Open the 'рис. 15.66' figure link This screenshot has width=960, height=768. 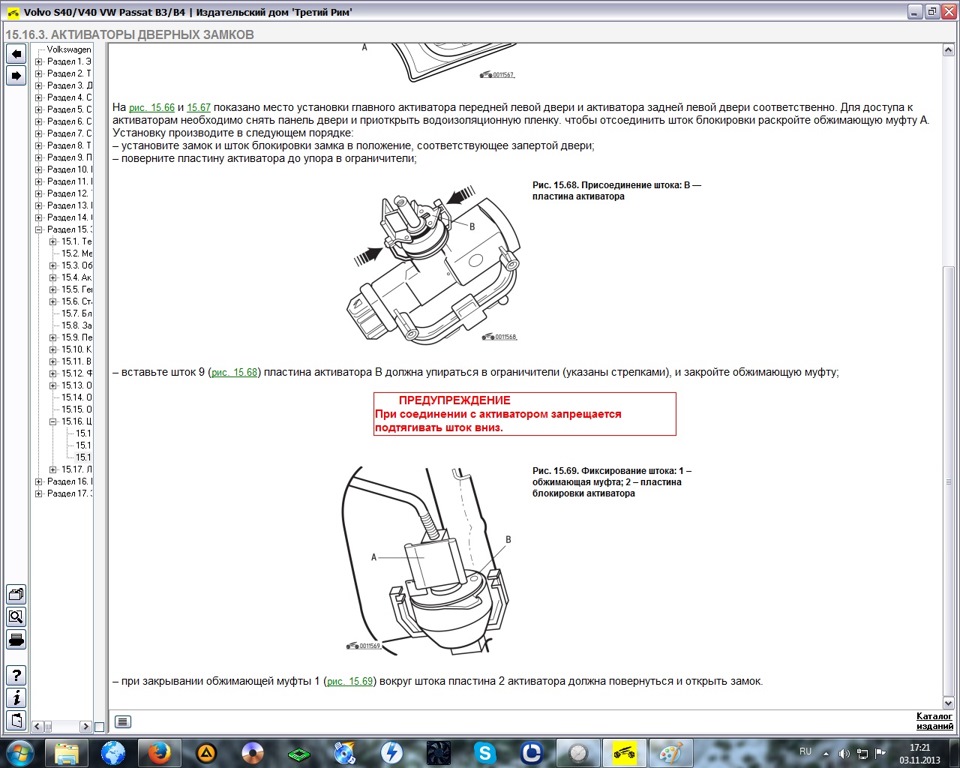click(x=152, y=108)
